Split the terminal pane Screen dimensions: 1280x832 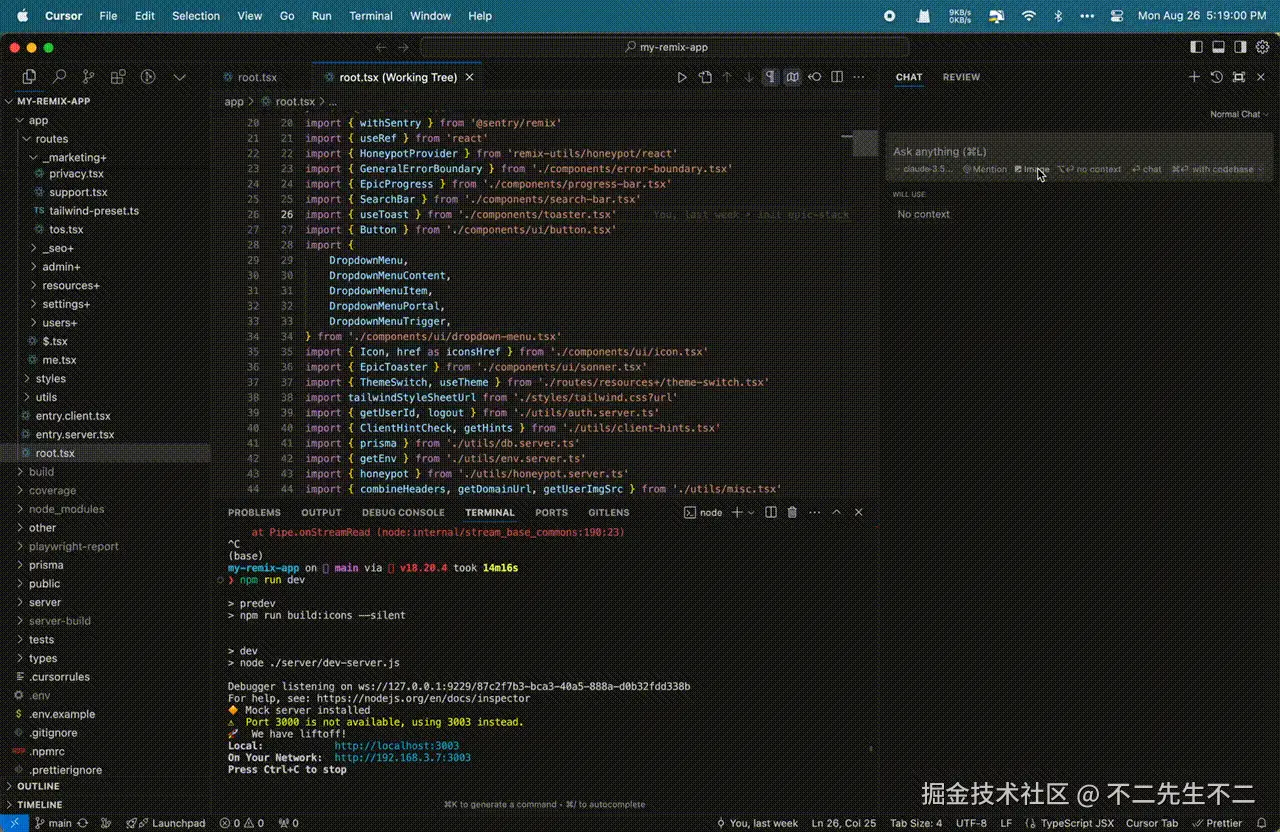coord(771,512)
